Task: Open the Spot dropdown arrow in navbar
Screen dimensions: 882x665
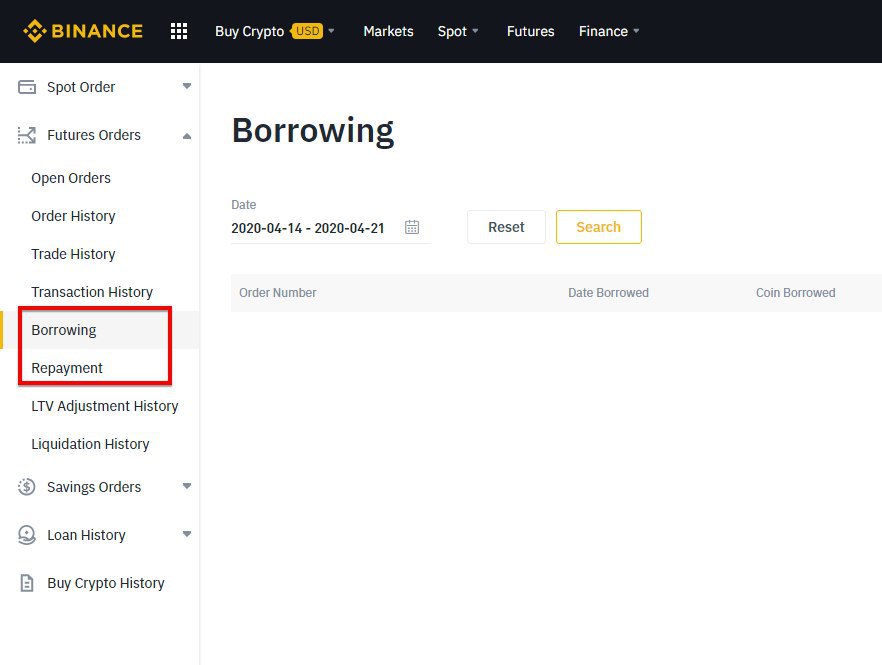Action: point(475,31)
